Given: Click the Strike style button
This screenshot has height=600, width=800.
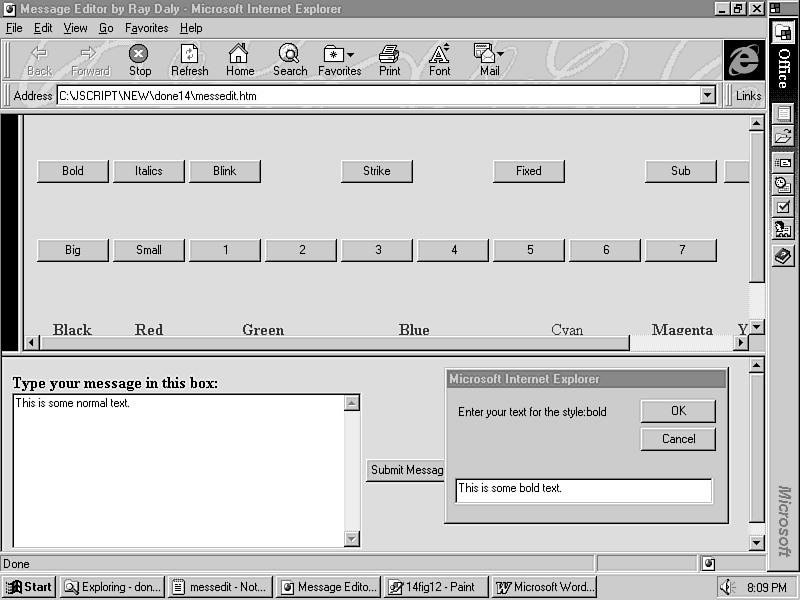Looking at the screenshot, I should [x=377, y=171].
